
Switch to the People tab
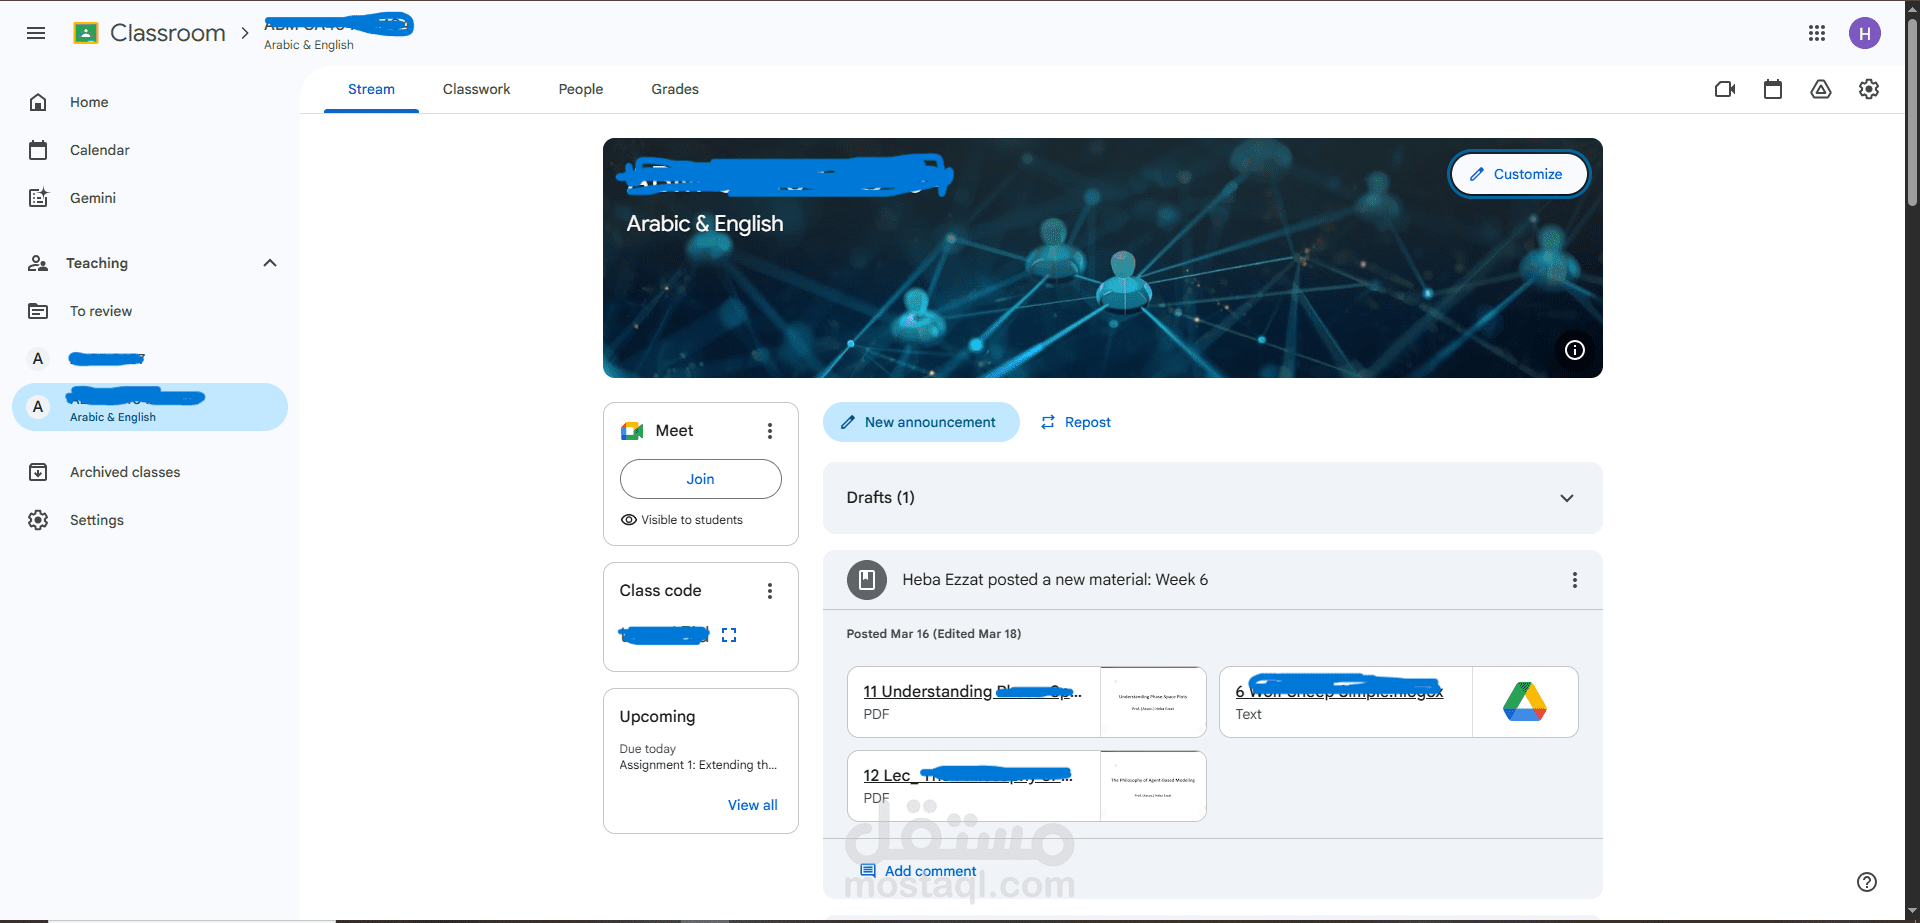[580, 89]
